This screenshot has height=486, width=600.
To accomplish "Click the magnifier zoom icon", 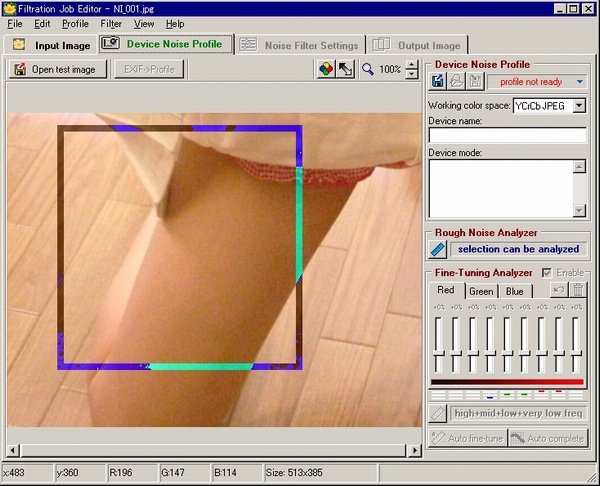I will coord(368,69).
